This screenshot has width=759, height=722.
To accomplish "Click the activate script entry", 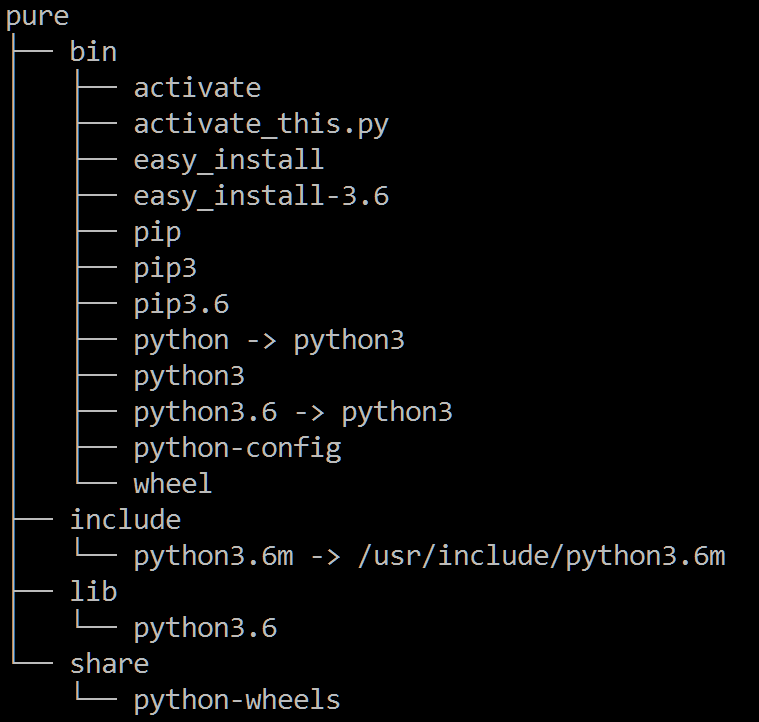I will point(197,88).
